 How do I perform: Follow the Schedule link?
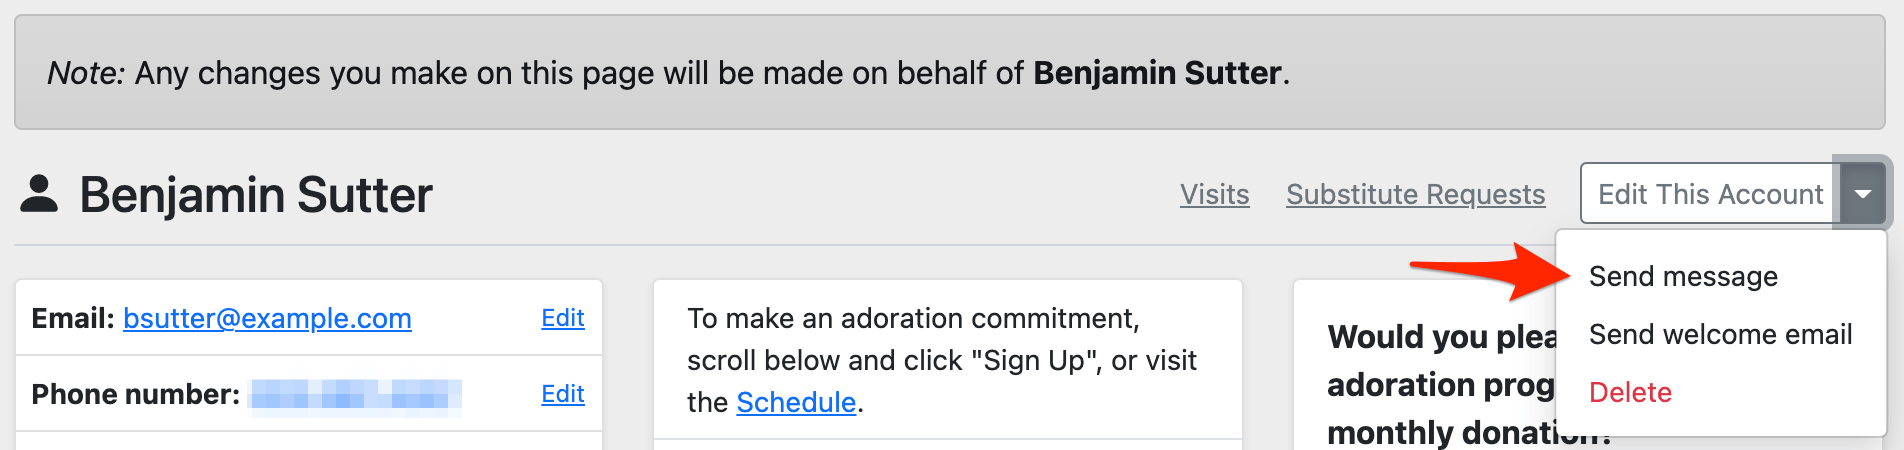(x=796, y=402)
